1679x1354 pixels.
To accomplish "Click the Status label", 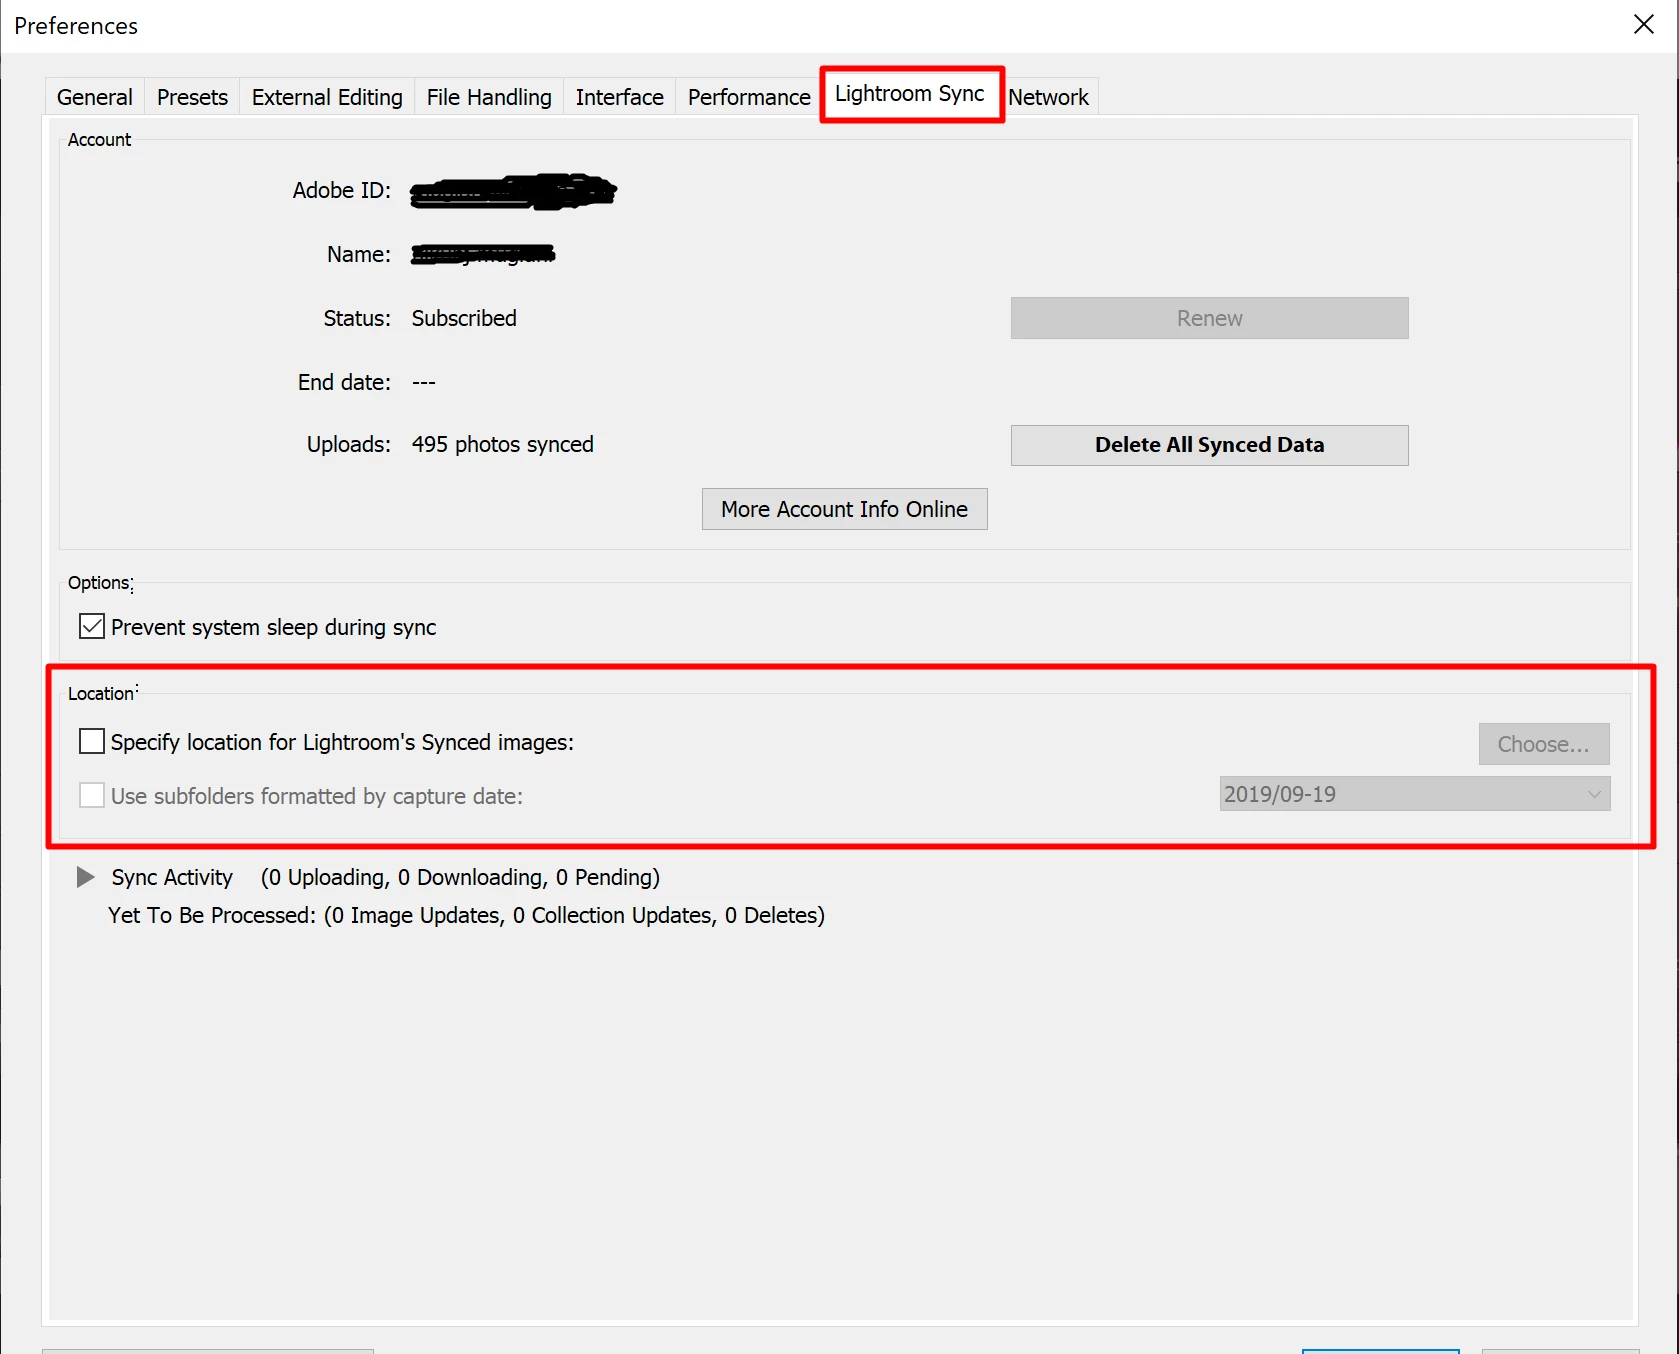I will click(357, 318).
